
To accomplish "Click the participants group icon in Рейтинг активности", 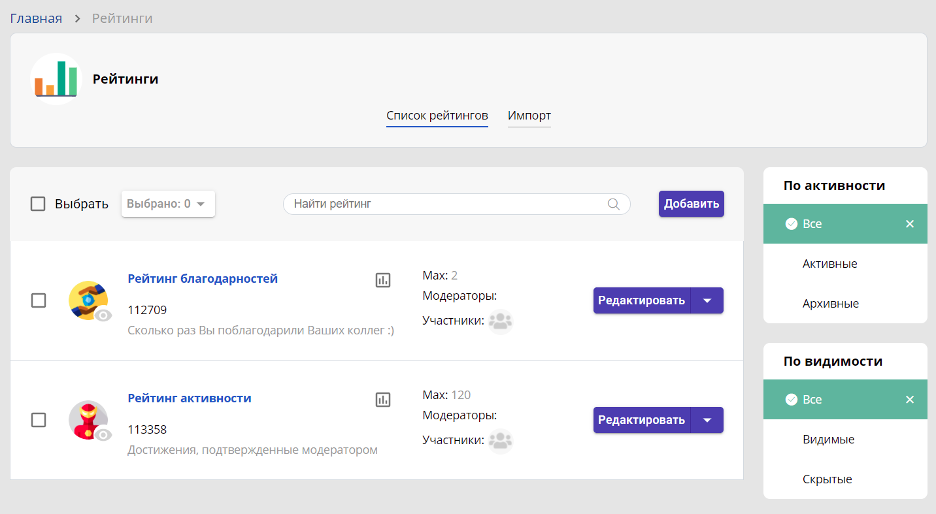I will point(500,440).
